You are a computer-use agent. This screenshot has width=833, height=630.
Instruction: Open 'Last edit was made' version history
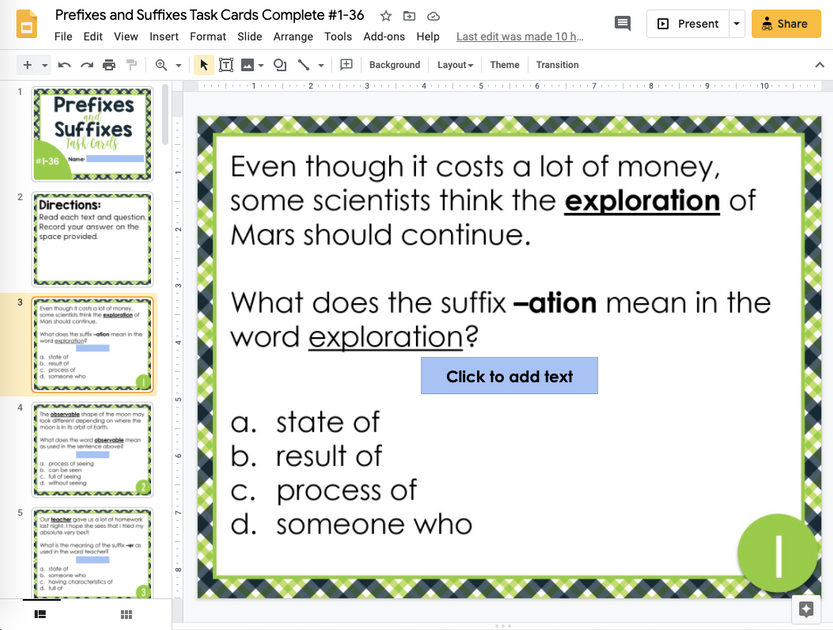tap(520, 37)
